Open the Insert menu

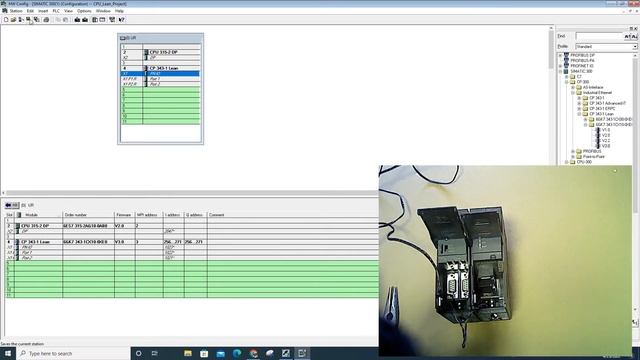pyautogui.click(x=43, y=11)
